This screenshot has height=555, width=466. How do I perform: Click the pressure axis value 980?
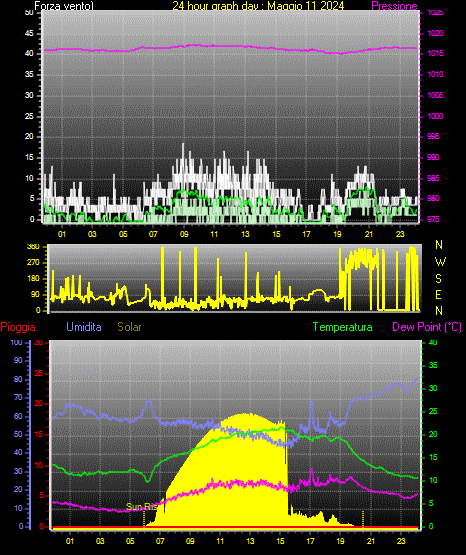pos(433,198)
